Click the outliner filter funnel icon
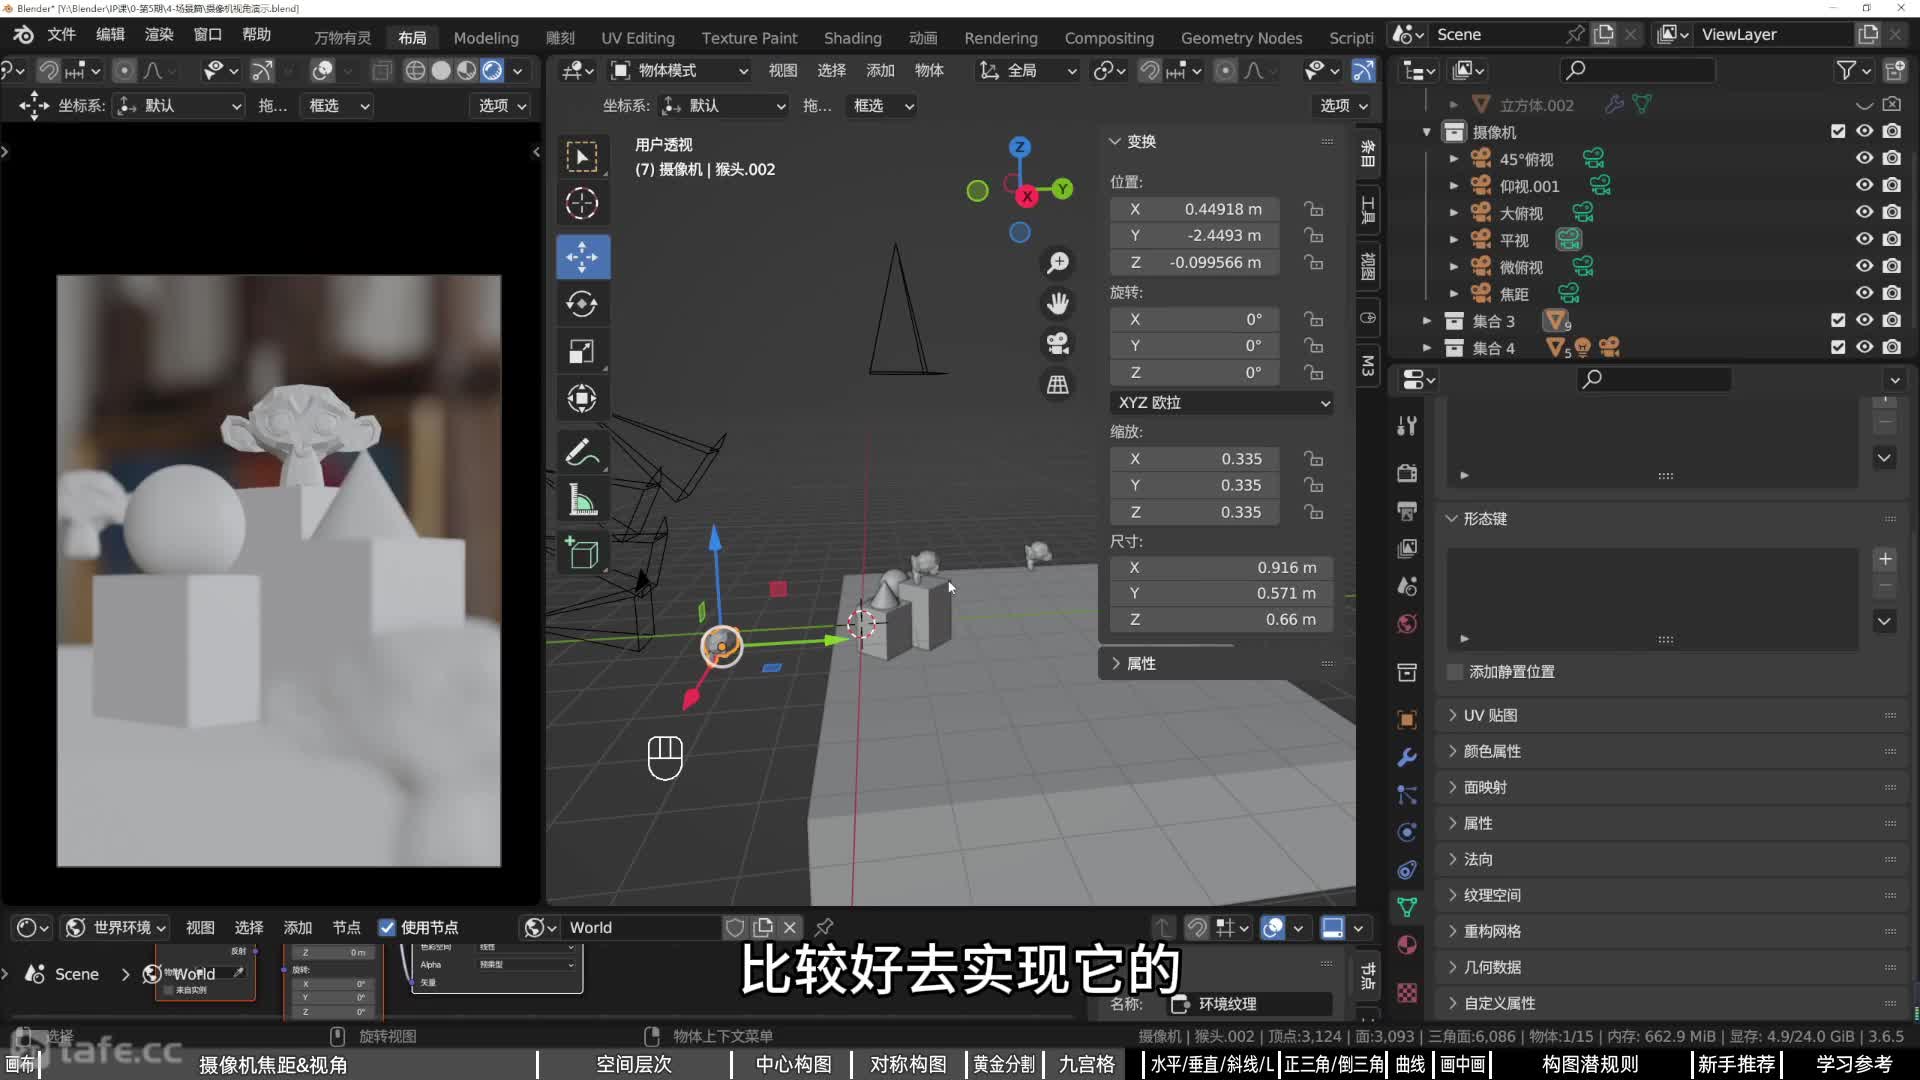The height and width of the screenshot is (1080, 1920). [1846, 70]
